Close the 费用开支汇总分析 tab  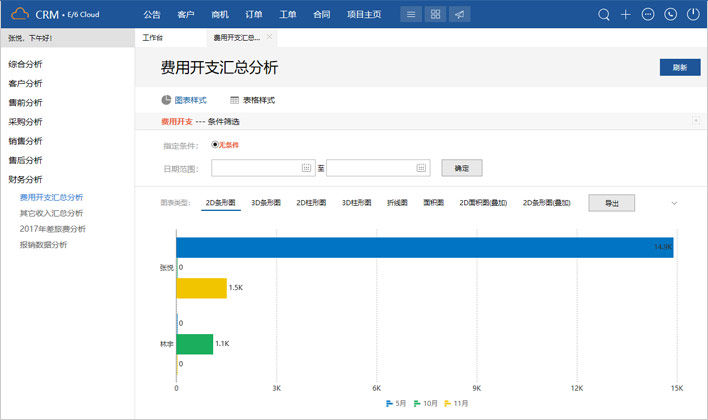tap(269, 36)
